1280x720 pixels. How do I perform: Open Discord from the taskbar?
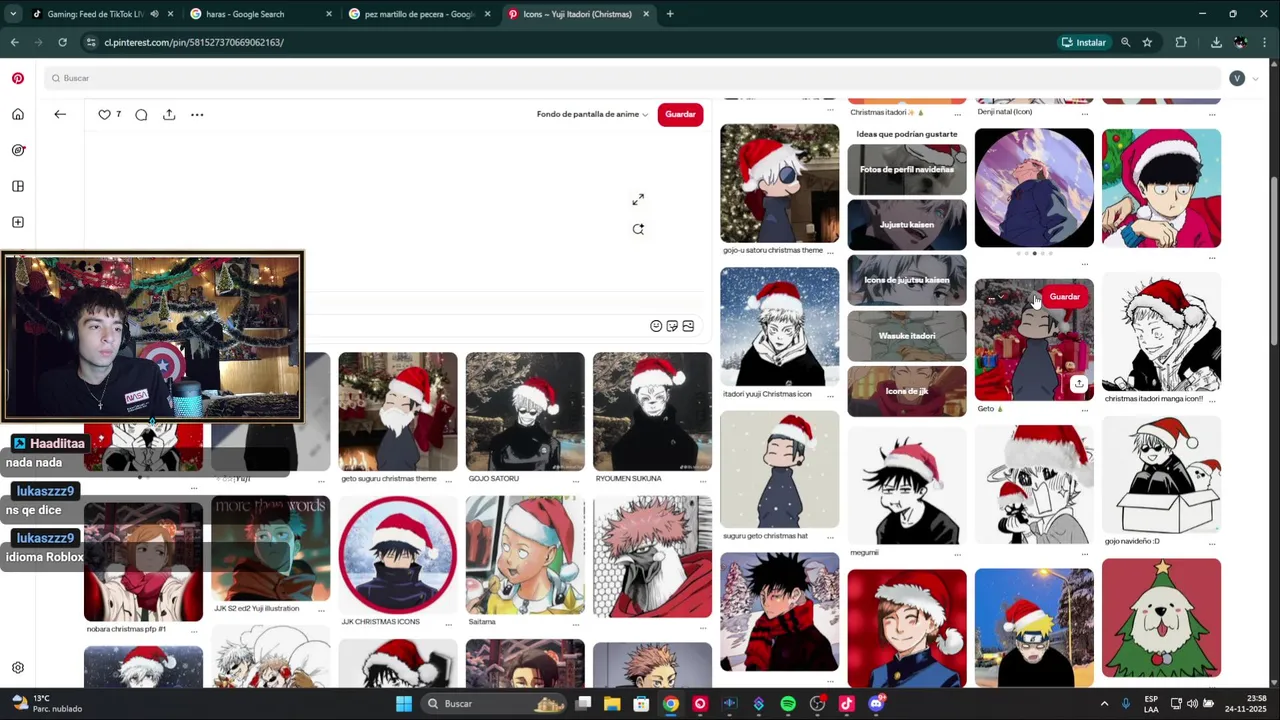pyautogui.click(x=876, y=704)
